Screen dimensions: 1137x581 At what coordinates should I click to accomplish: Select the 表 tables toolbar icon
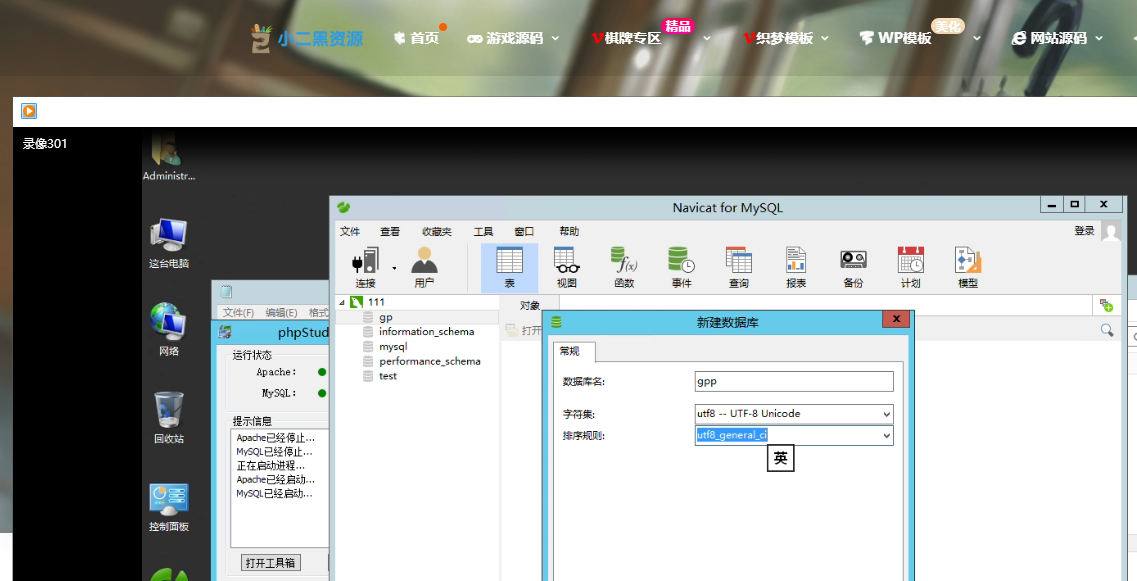[x=509, y=268]
